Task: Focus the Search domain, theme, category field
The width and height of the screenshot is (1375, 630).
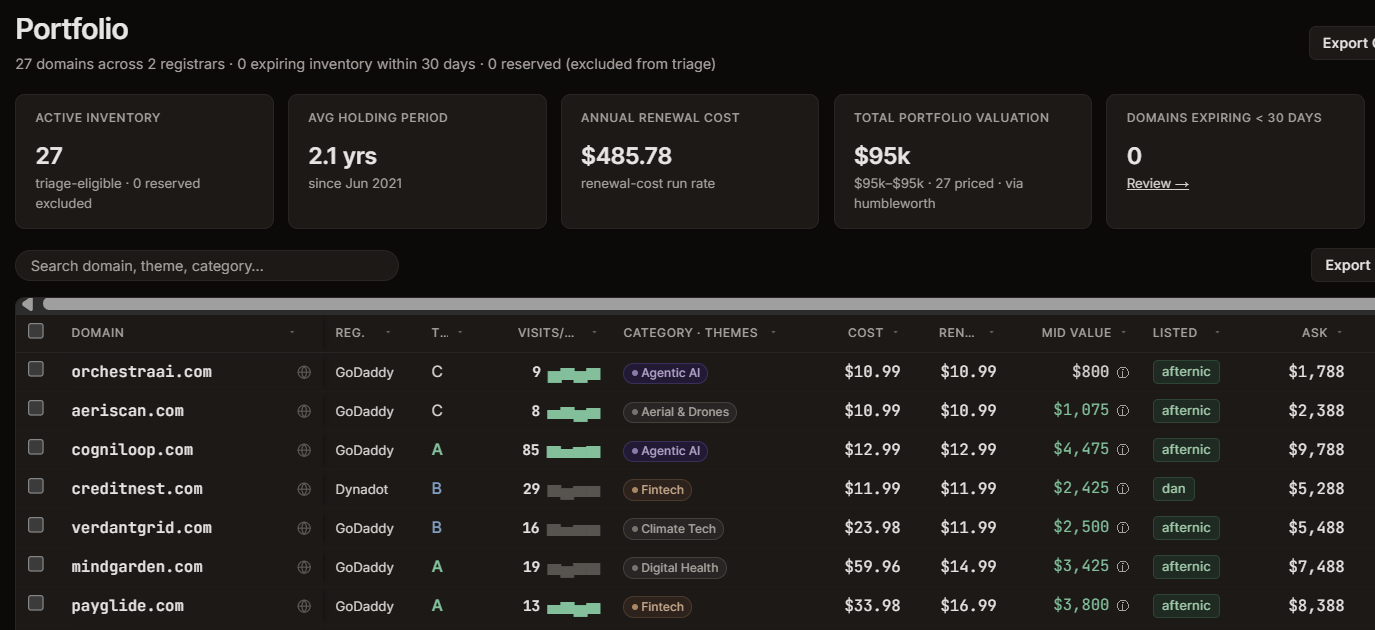Action: (x=207, y=266)
